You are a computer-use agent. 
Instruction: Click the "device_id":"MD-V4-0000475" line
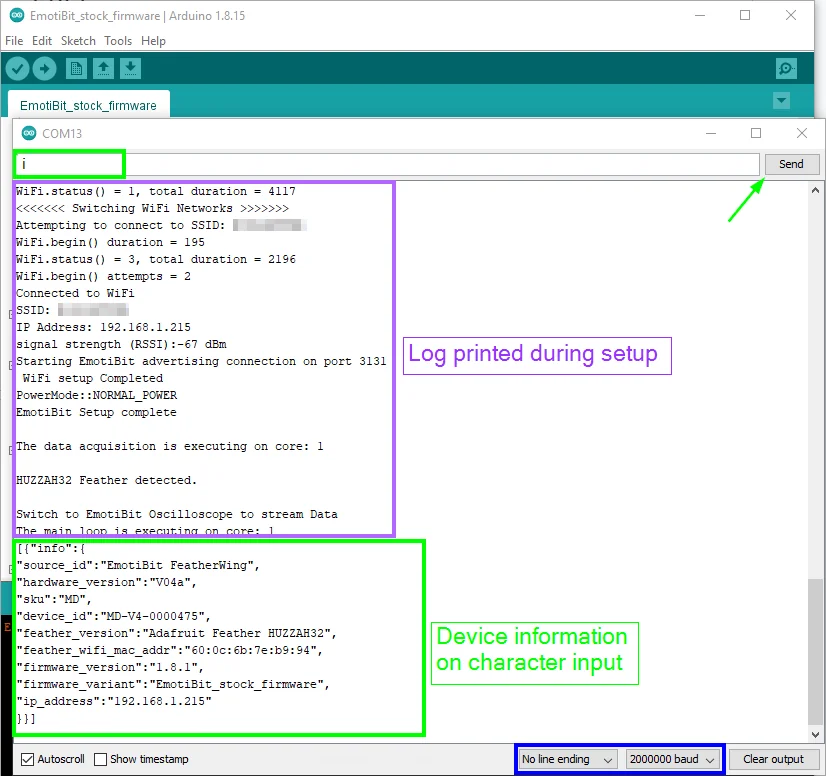(x=113, y=616)
